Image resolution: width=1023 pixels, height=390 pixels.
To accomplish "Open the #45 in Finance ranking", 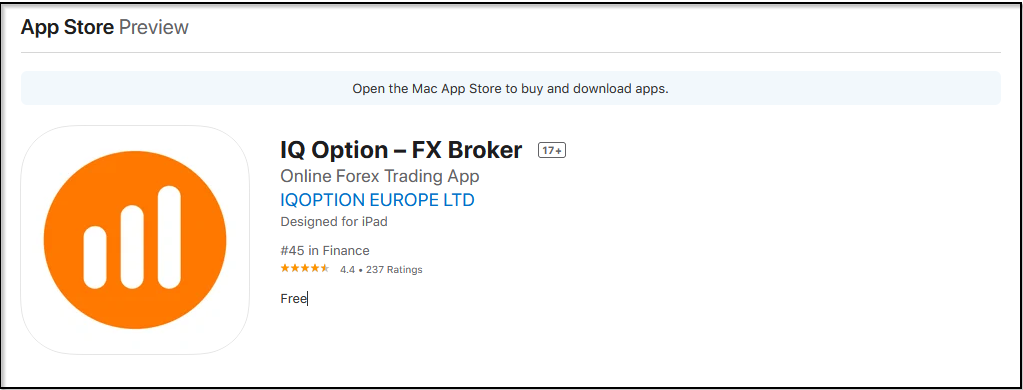I will pos(325,250).
